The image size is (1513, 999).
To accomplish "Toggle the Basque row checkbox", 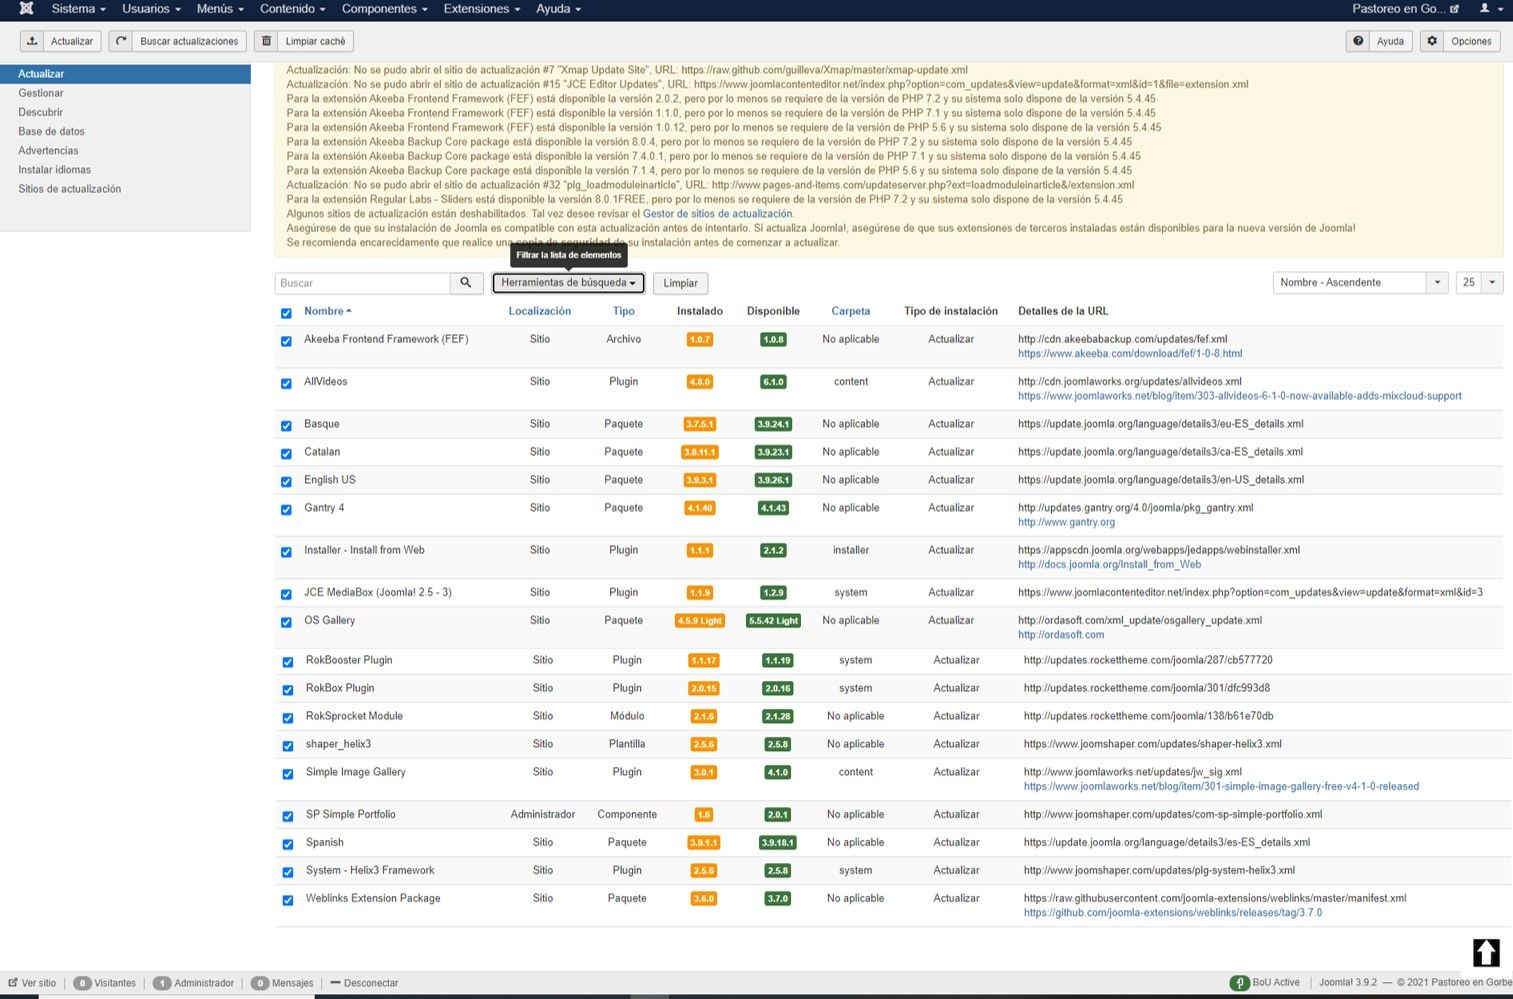I will 286,425.
